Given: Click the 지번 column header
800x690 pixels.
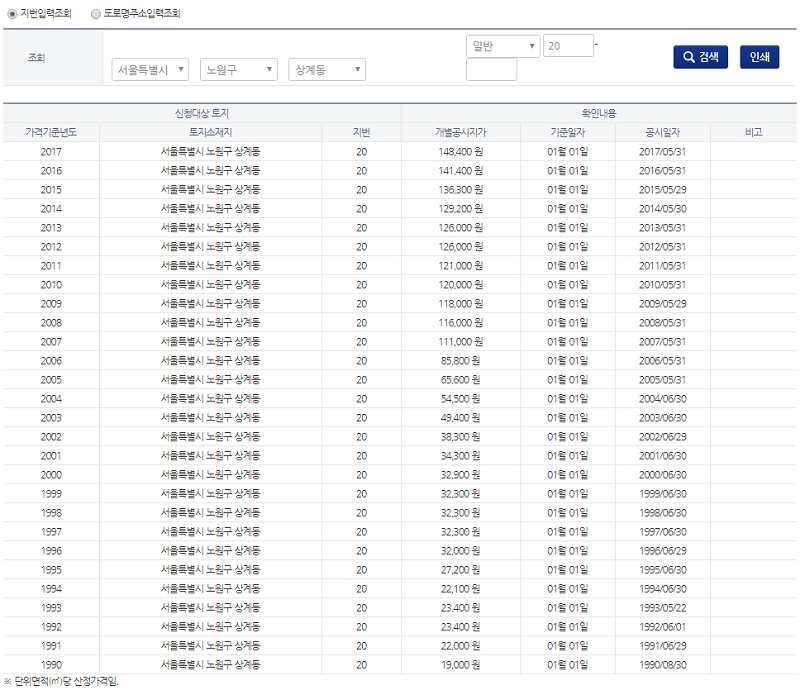Looking at the screenshot, I should click(361, 132).
